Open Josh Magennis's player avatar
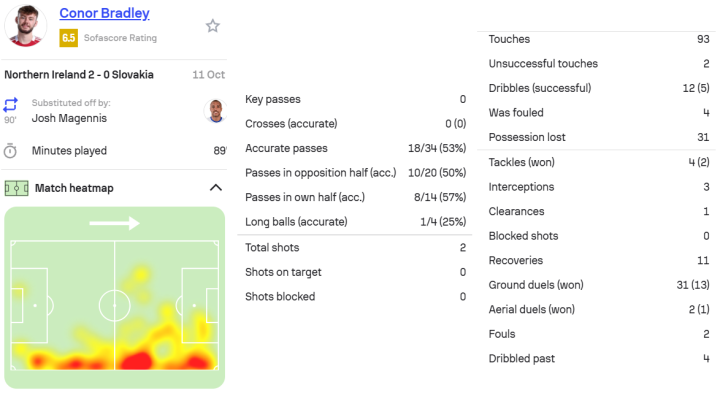 pos(215,111)
